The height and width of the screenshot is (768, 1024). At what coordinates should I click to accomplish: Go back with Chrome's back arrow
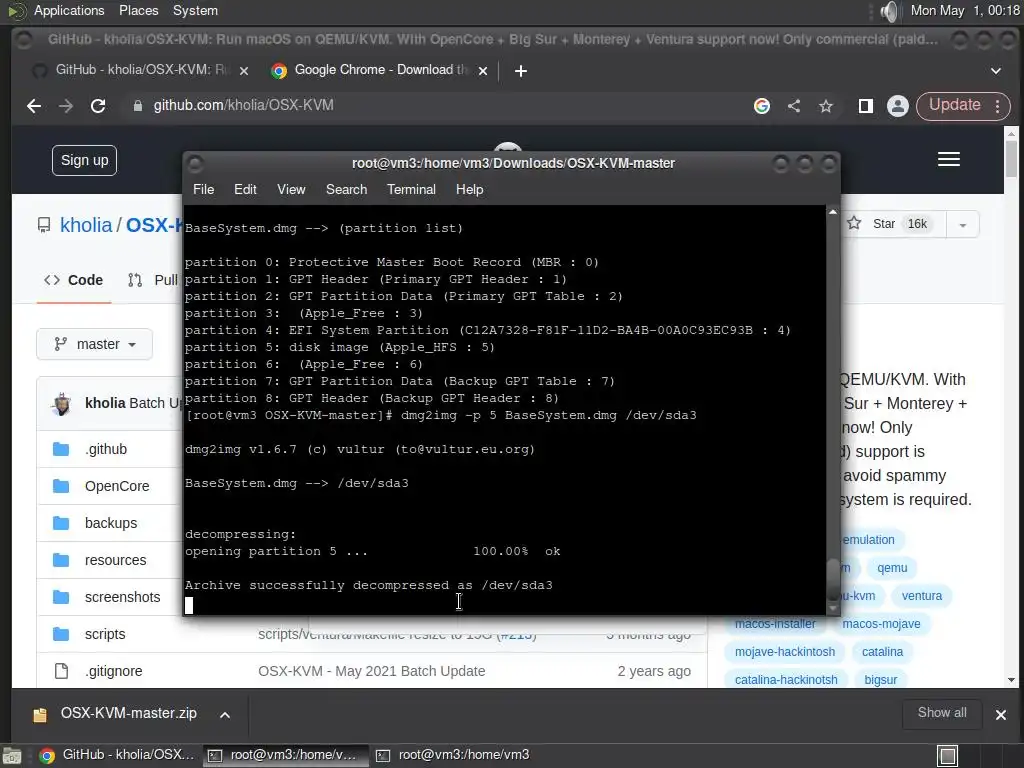tap(34, 106)
